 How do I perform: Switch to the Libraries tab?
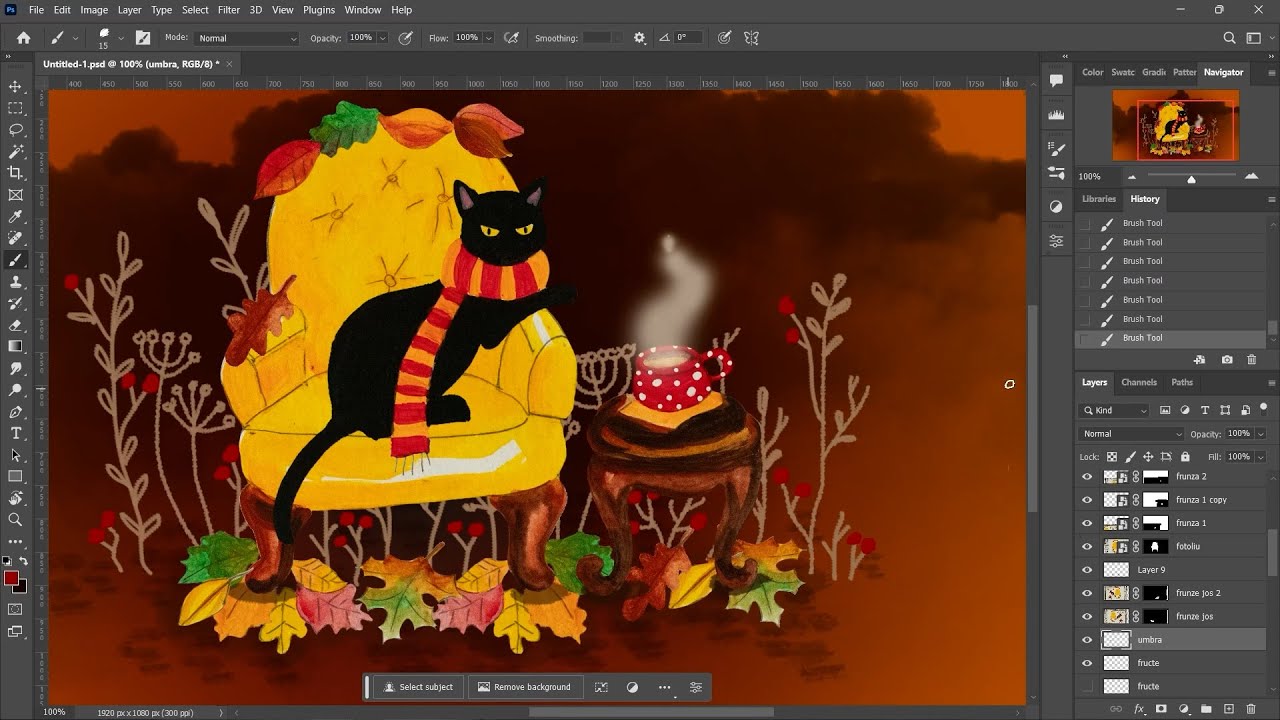[1098, 199]
